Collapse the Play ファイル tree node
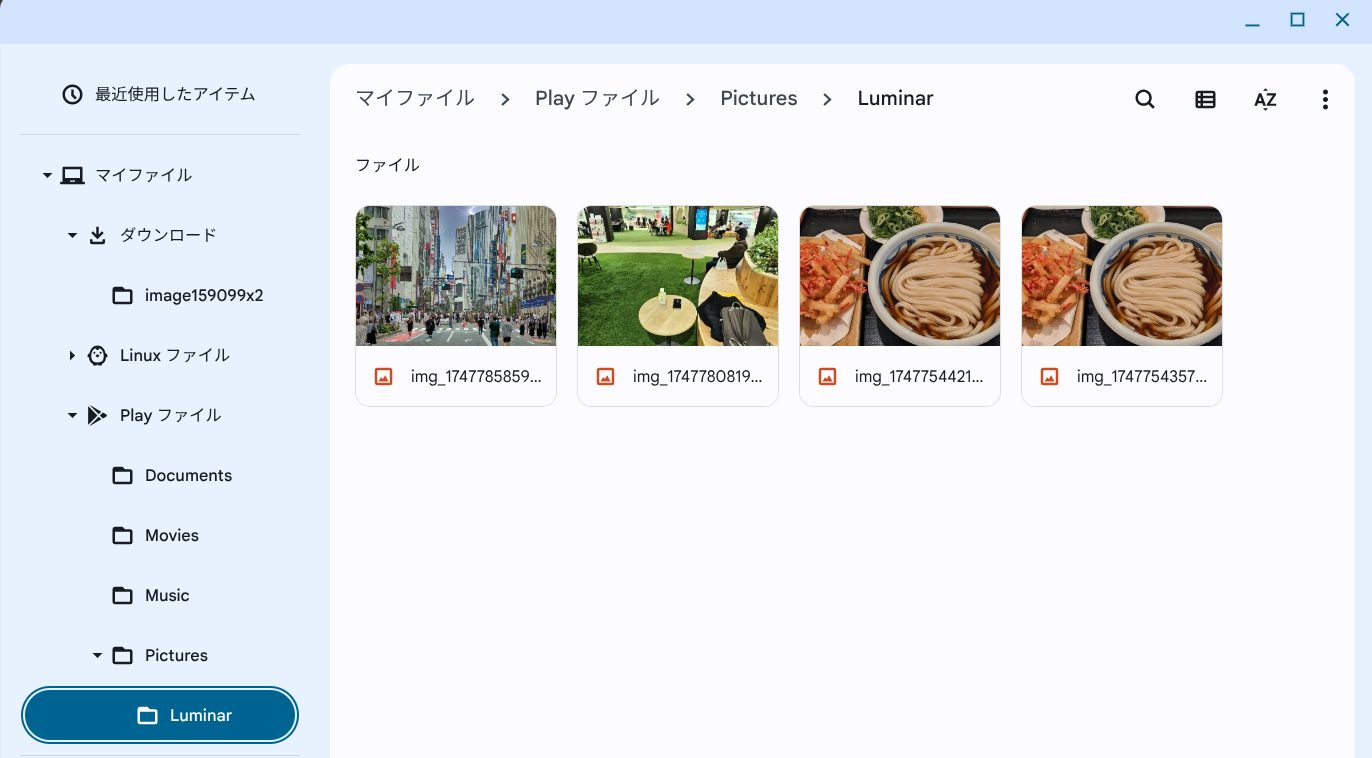 pyautogui.click(x=72, y=416)
